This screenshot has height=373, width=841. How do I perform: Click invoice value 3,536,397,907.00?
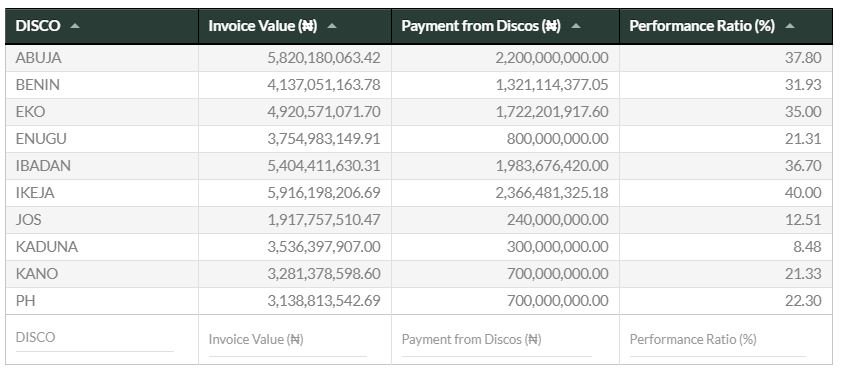[x=324, y=246]
